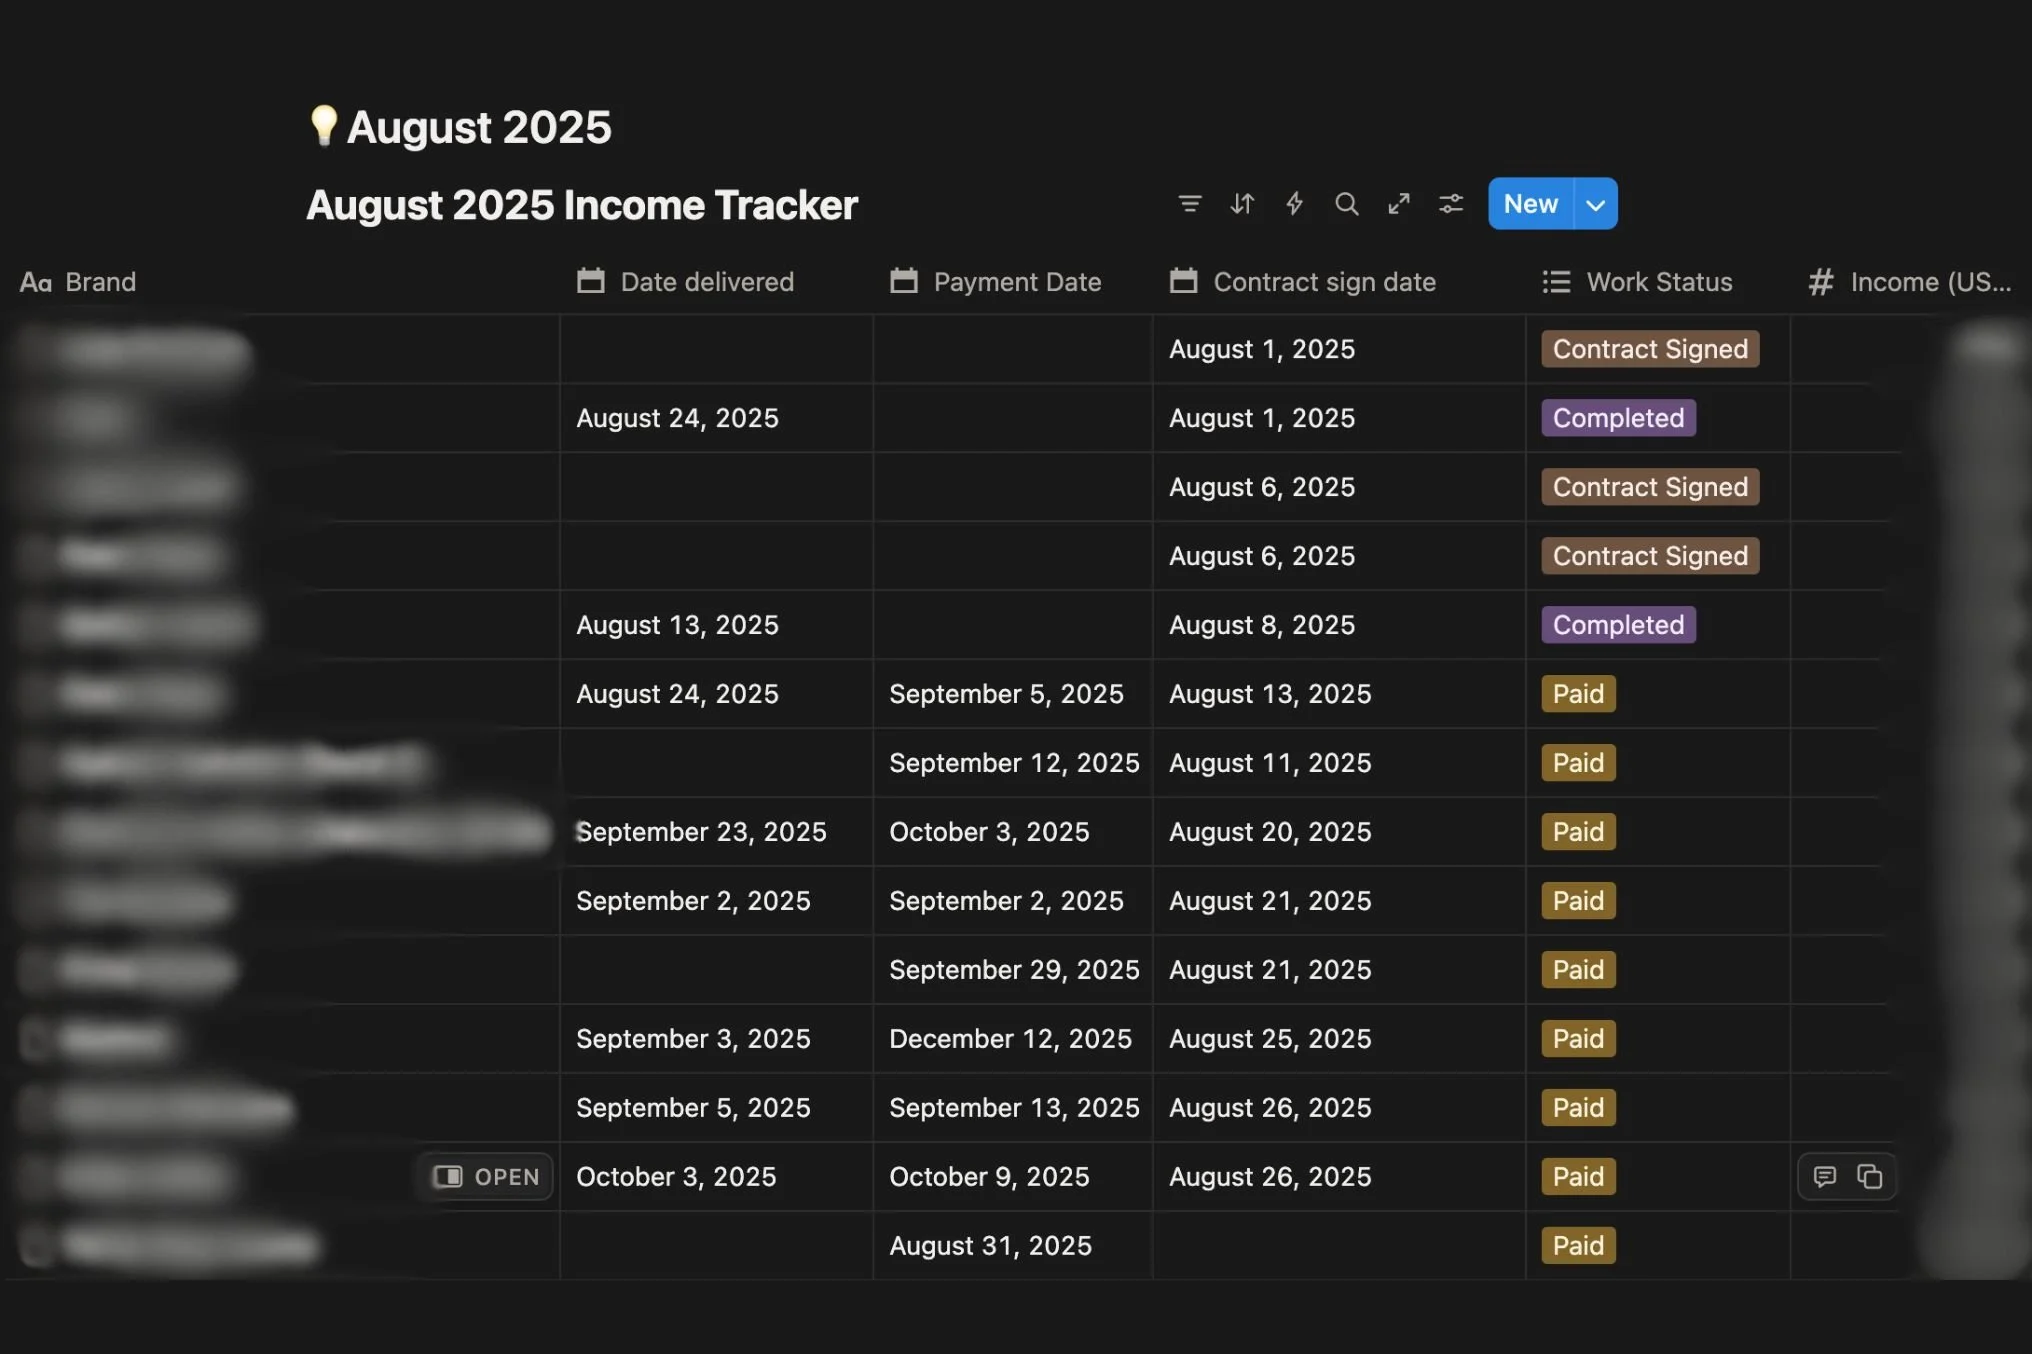
Task: Click the search magnifier icon
Action: [1346, 204]
